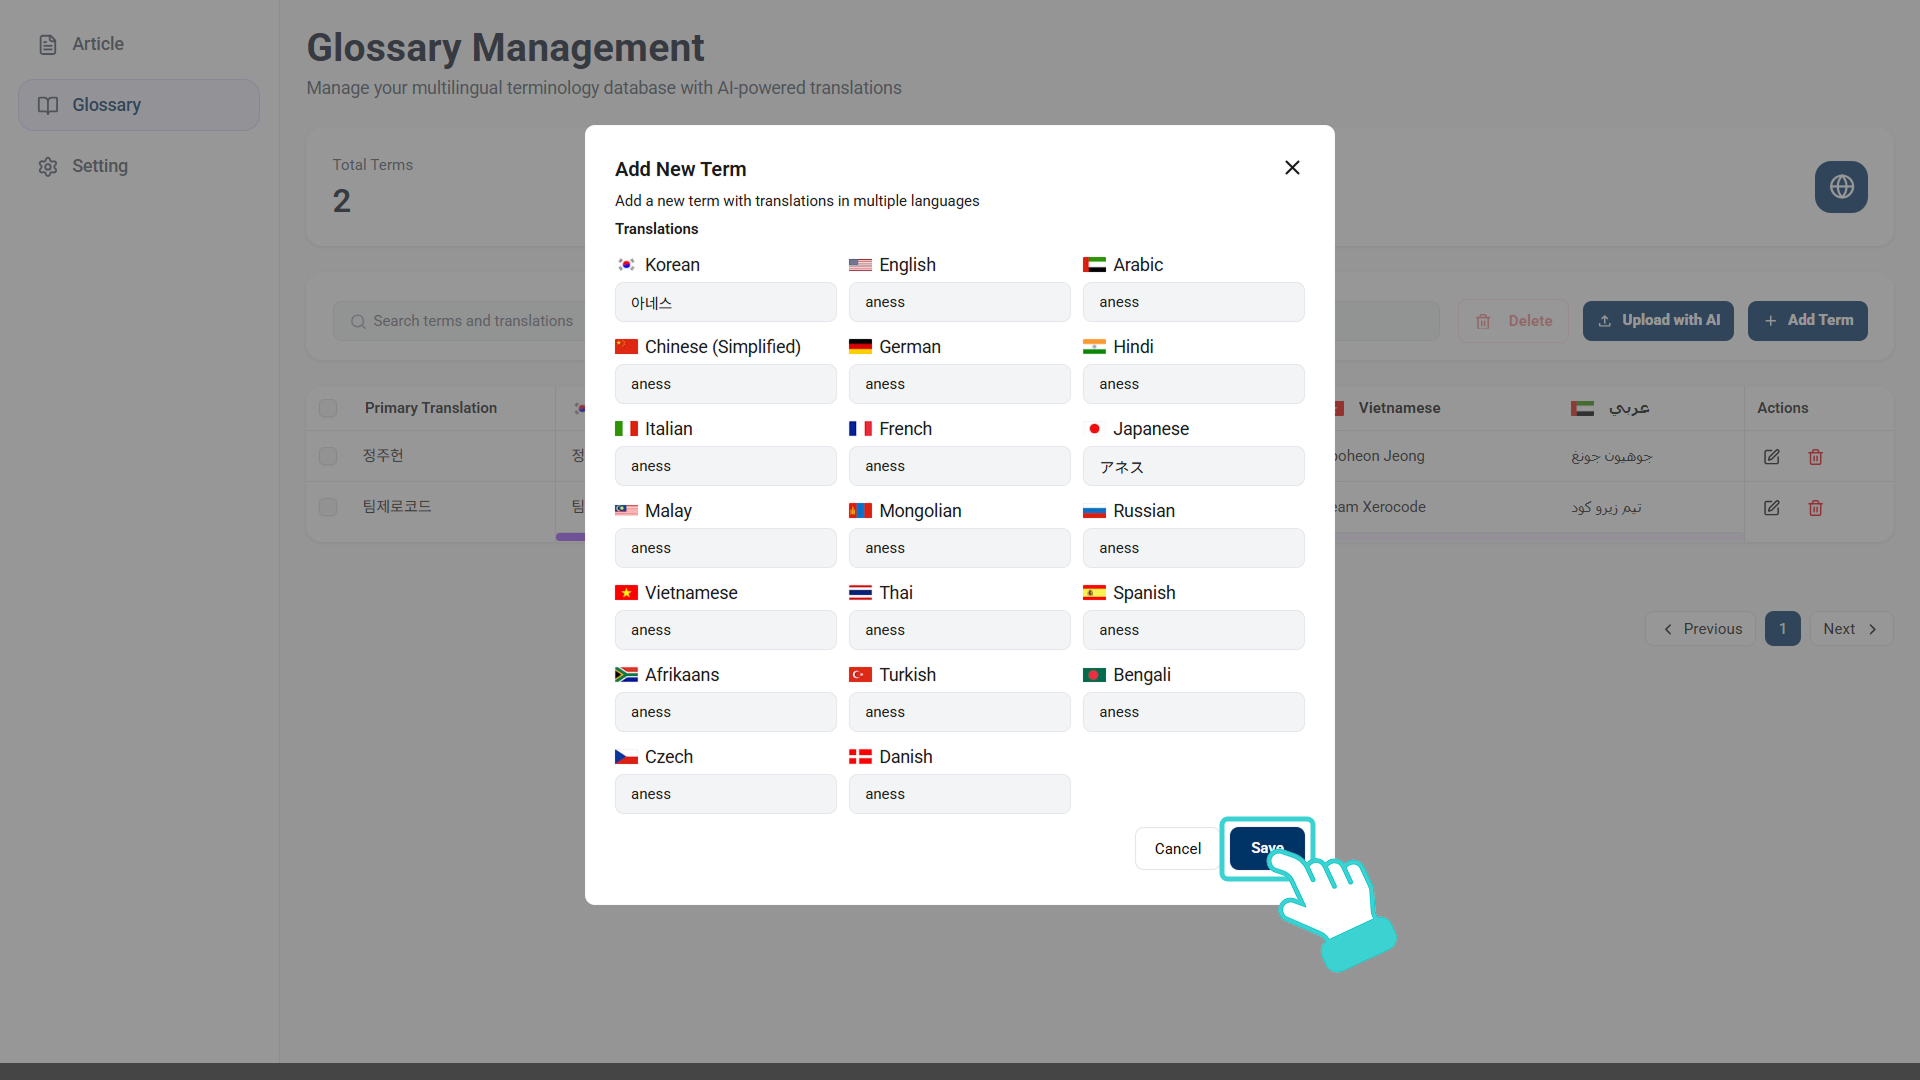The height and width of the screenshot is (1080, 1920).
Task: Check the 팀제로코드 row checkbox
Action: [x=328, y=507]
